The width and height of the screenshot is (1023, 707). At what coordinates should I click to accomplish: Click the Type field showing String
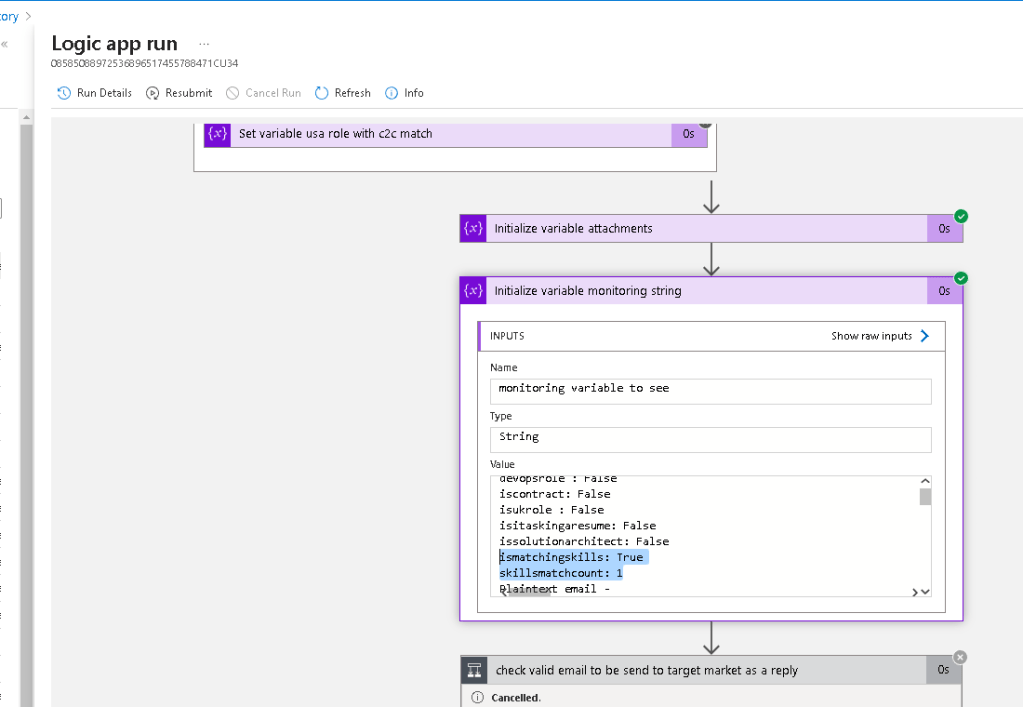tap(710, 440)
